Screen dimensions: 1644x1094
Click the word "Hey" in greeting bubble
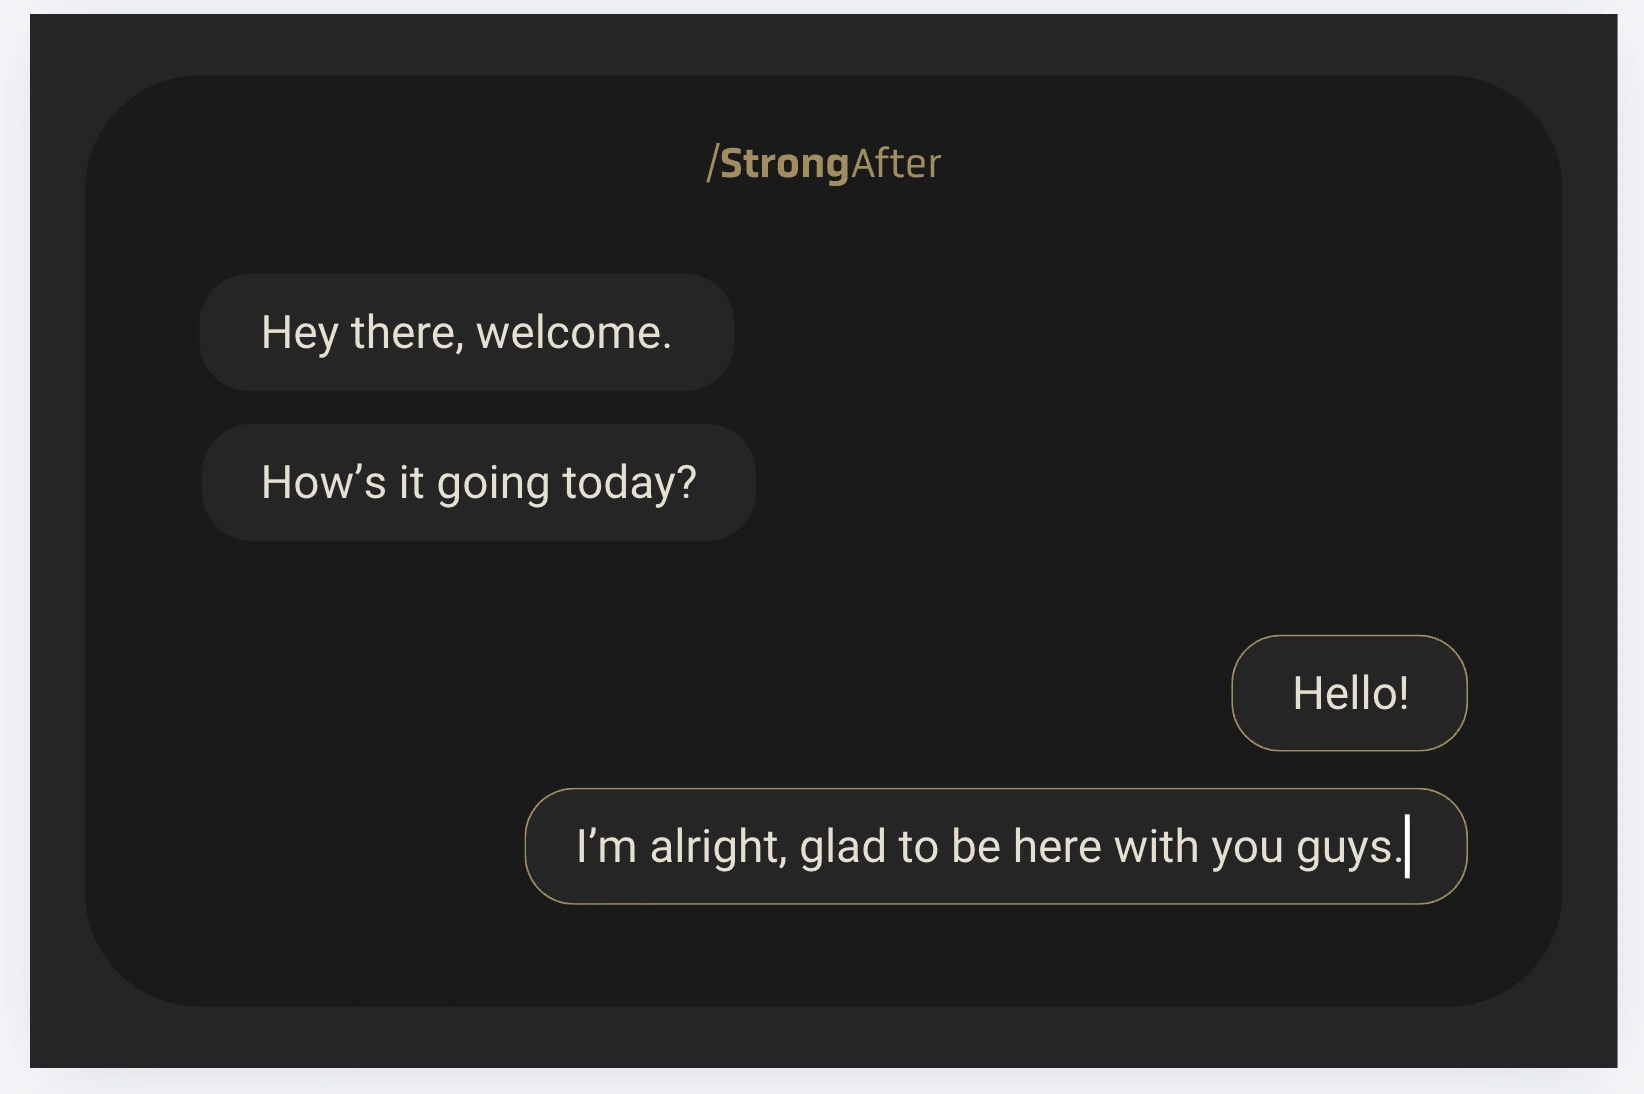[x=299, y=333]
